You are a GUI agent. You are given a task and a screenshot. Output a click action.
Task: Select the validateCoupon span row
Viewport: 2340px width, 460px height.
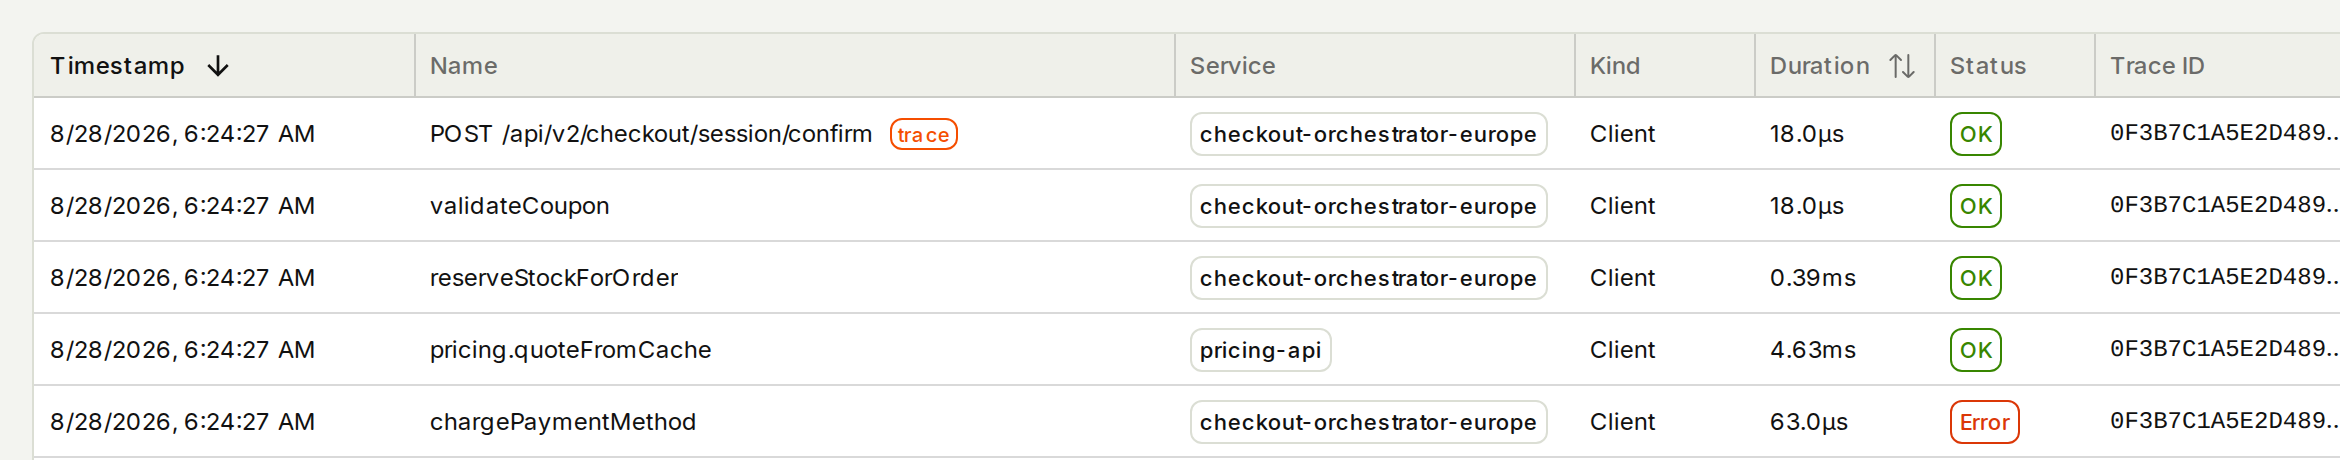pyautogui.click(x=1187, y=206)
